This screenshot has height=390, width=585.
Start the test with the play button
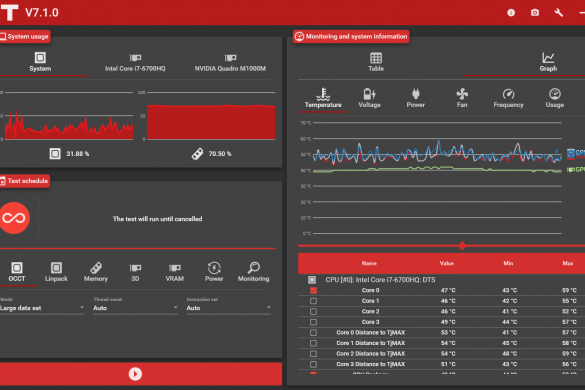click(x=135, y=374)
